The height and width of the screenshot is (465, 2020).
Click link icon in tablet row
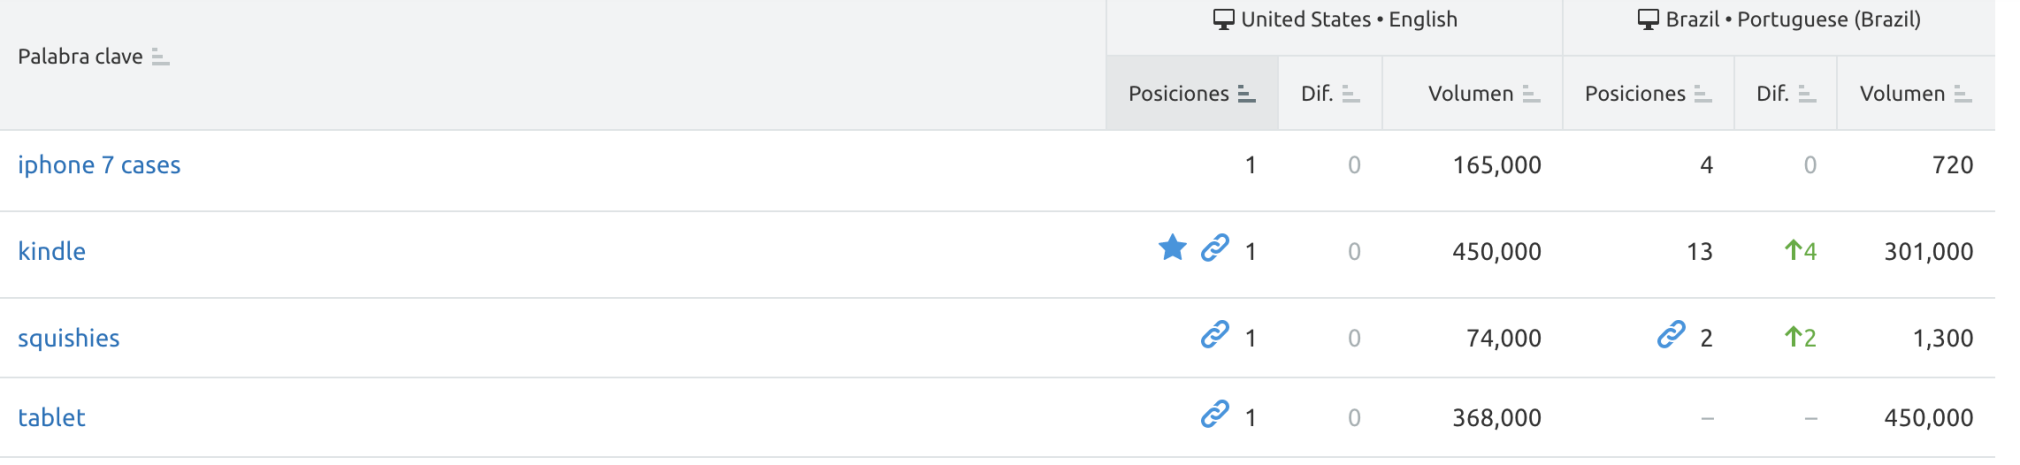click(x=1215, y=414)
